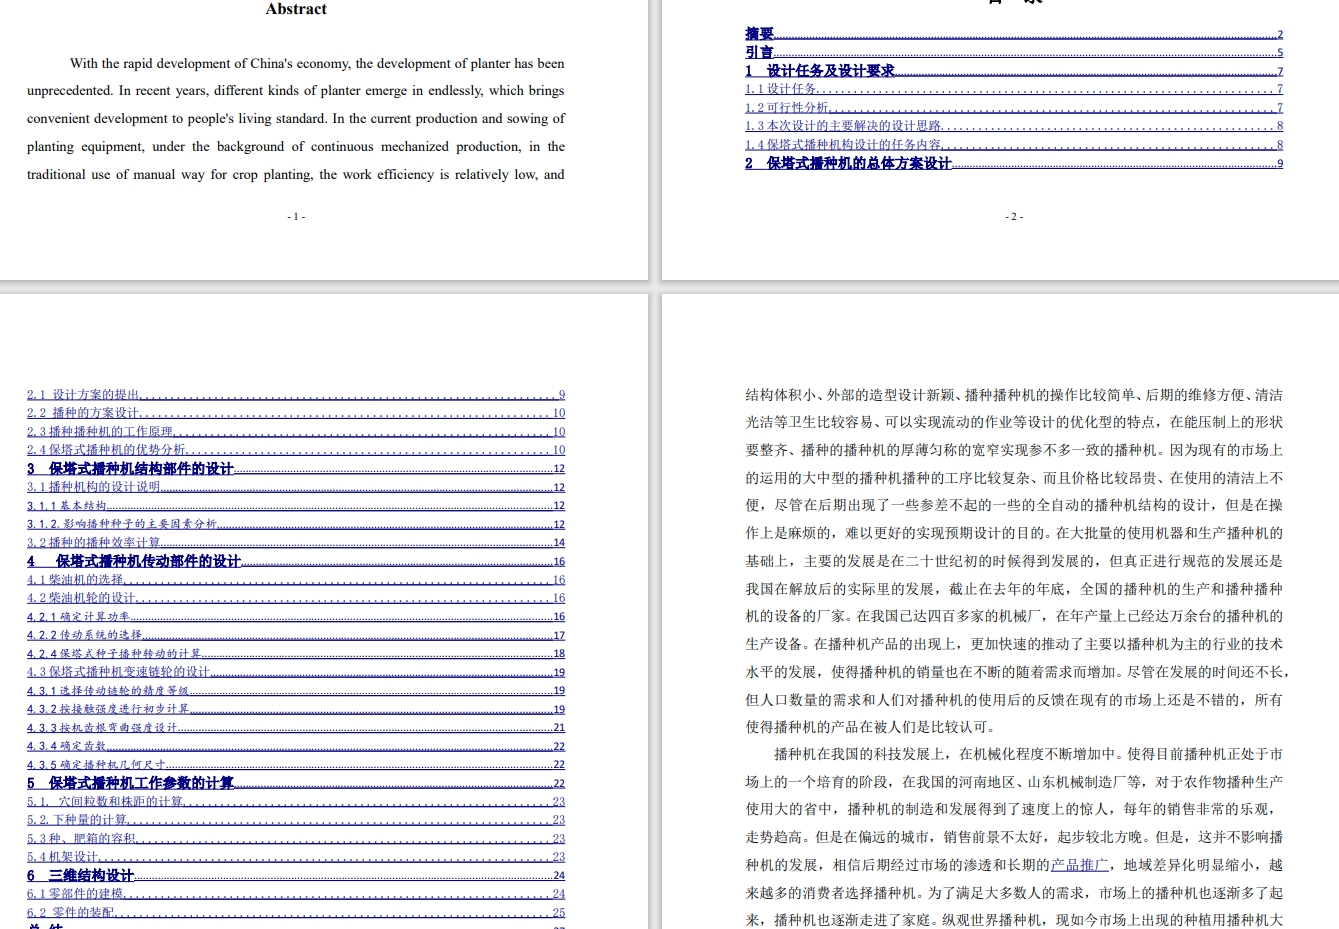Screen dimensions: 1339x929
Task: Open link 5.1 穴间粒数和株距的计算
Action: point(296,802)
